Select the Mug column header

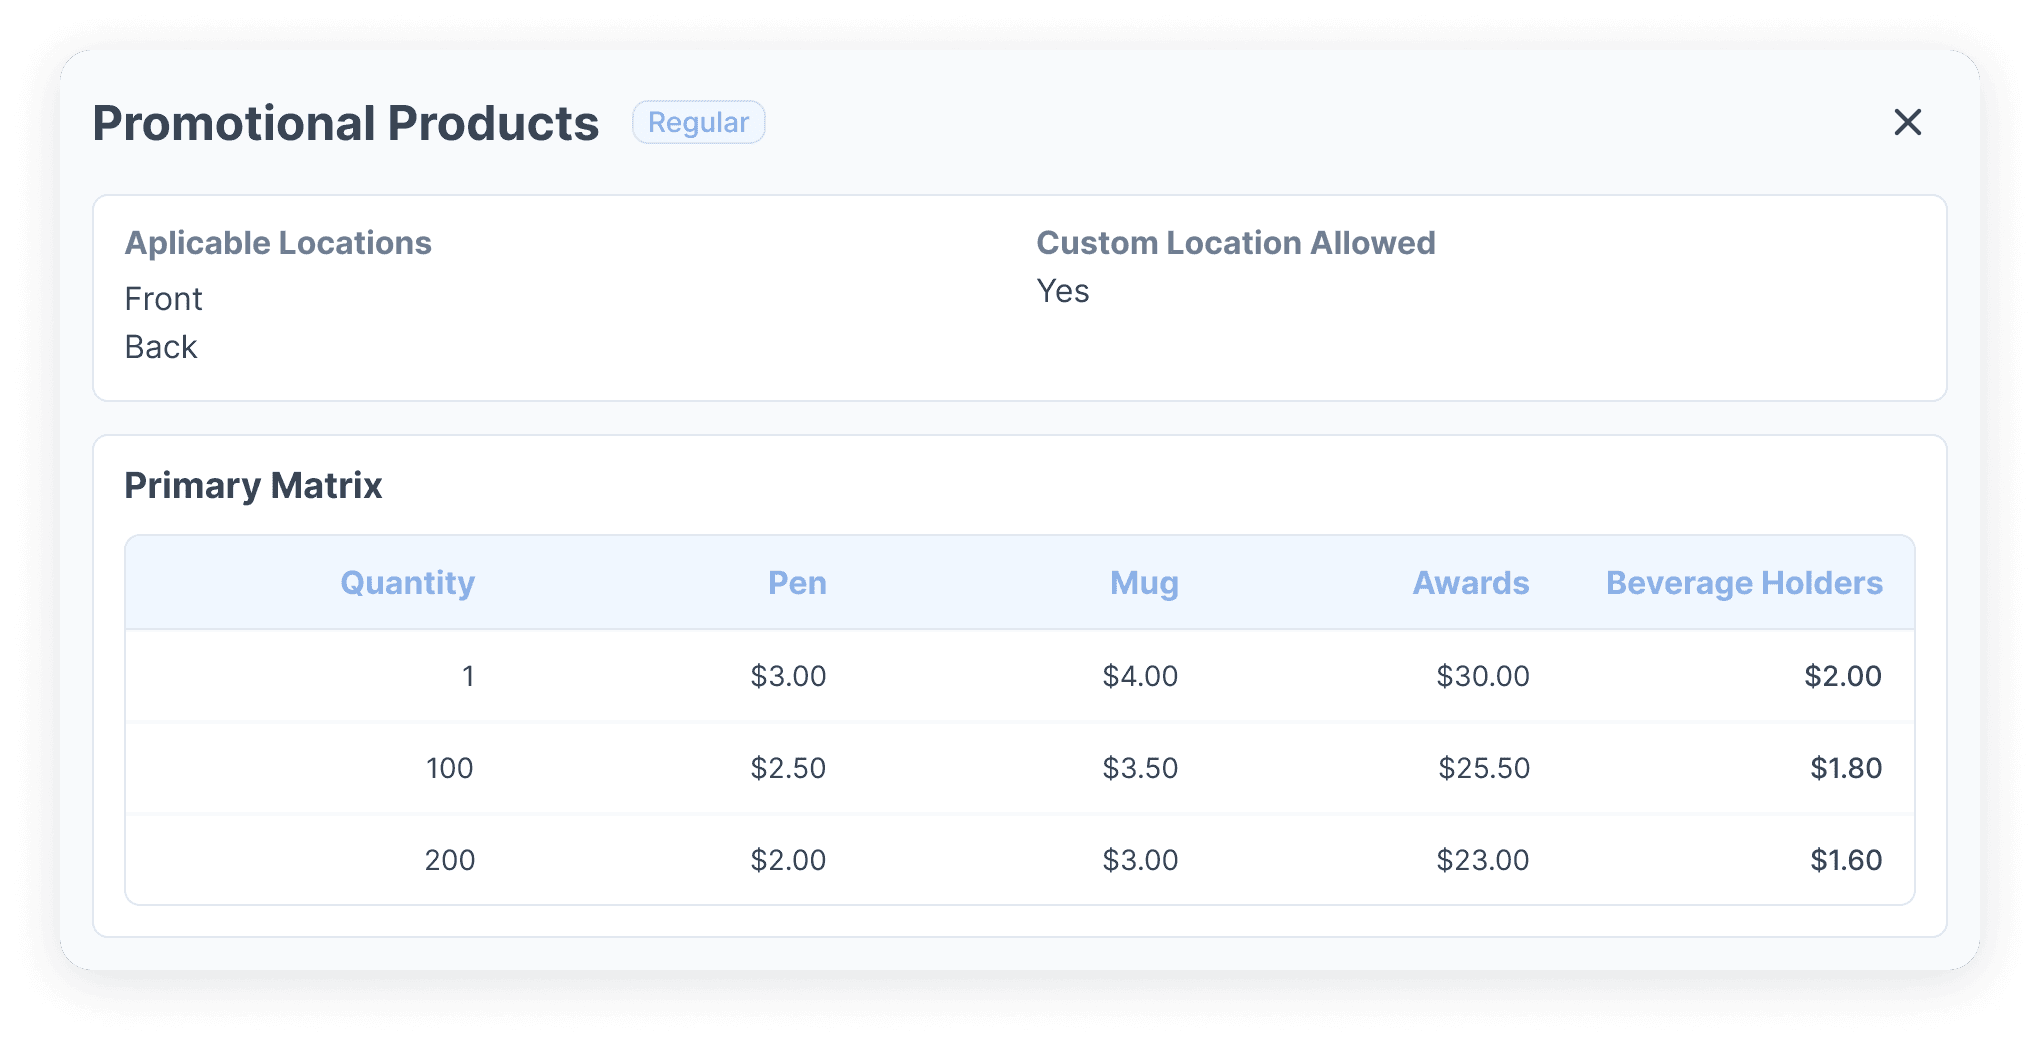point(1144,583)
